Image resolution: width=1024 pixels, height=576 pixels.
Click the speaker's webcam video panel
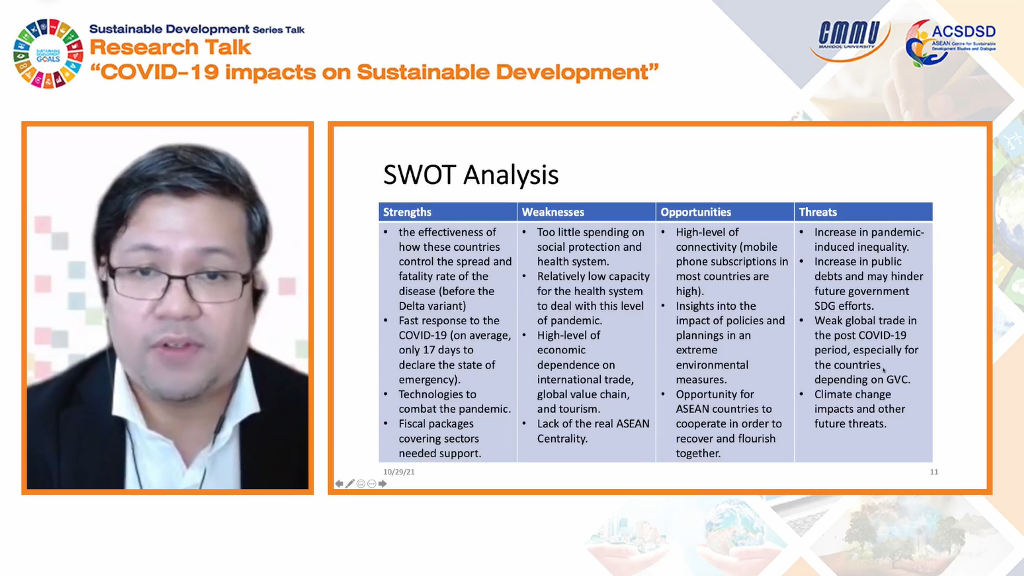(168, 307)
